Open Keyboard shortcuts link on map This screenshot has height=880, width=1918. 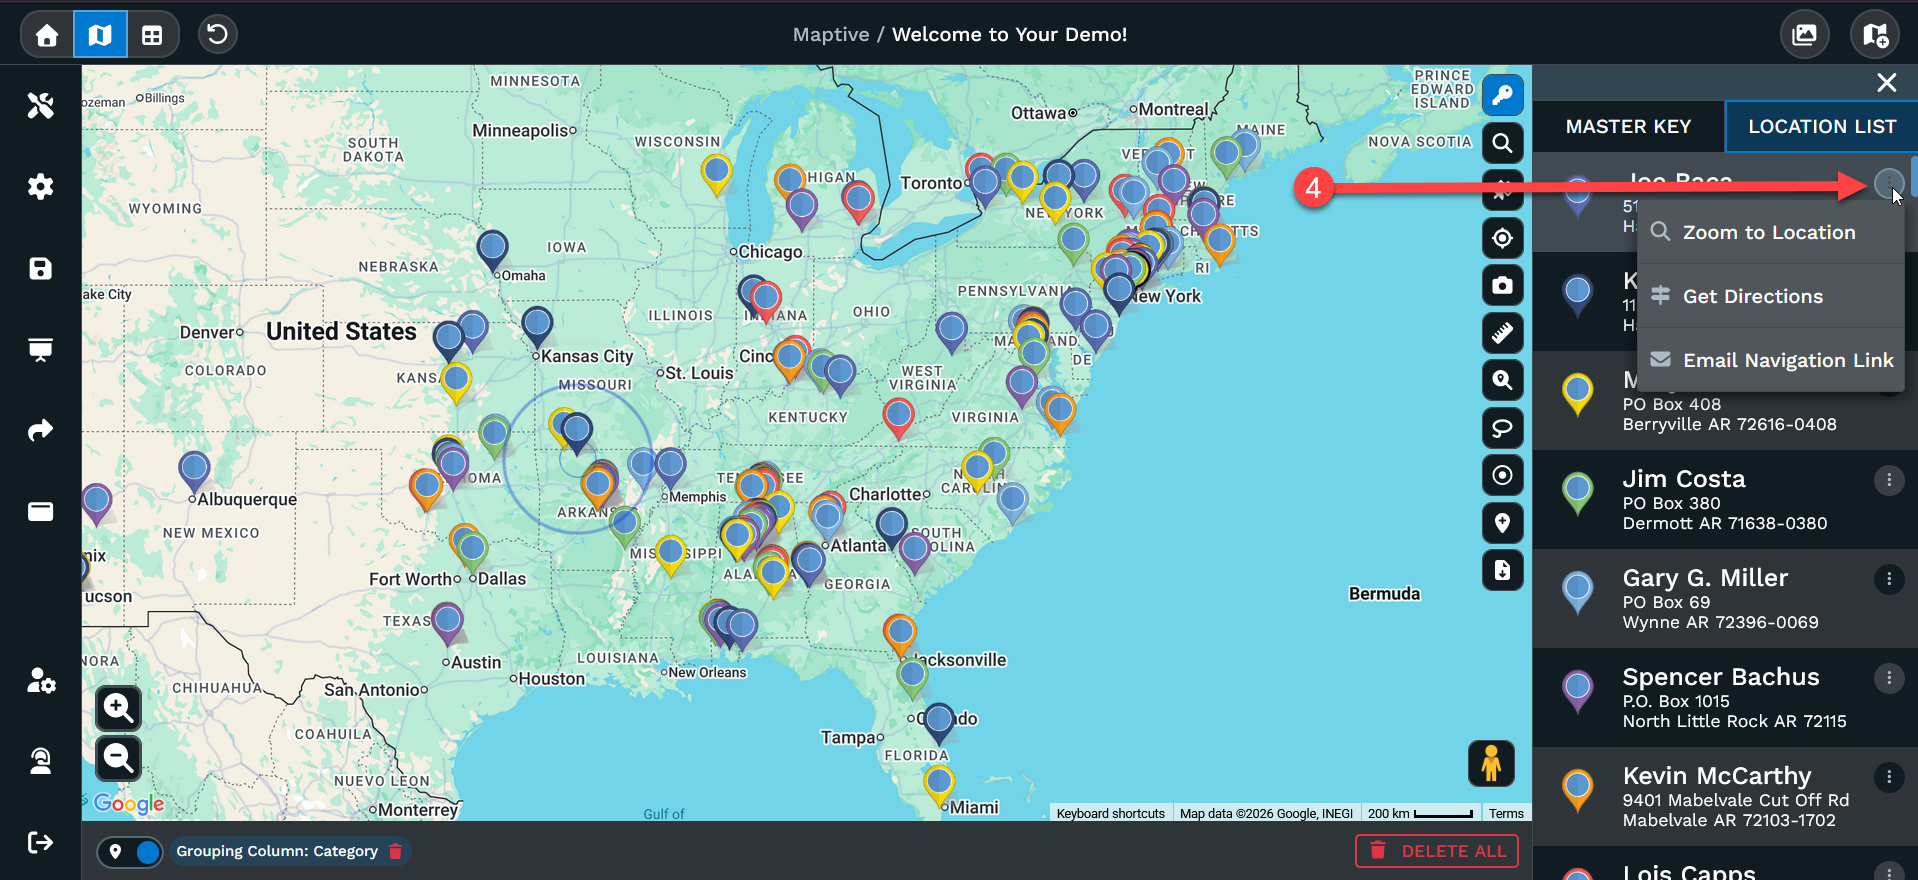[1110, 814]
